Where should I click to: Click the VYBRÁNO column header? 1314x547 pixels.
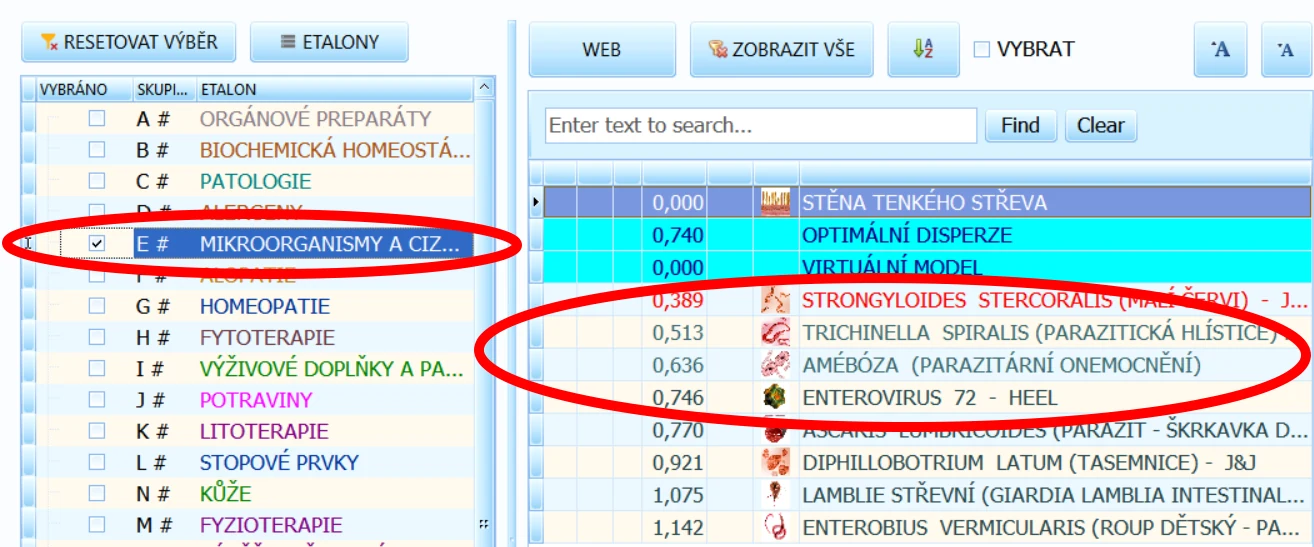coord(84,89)
